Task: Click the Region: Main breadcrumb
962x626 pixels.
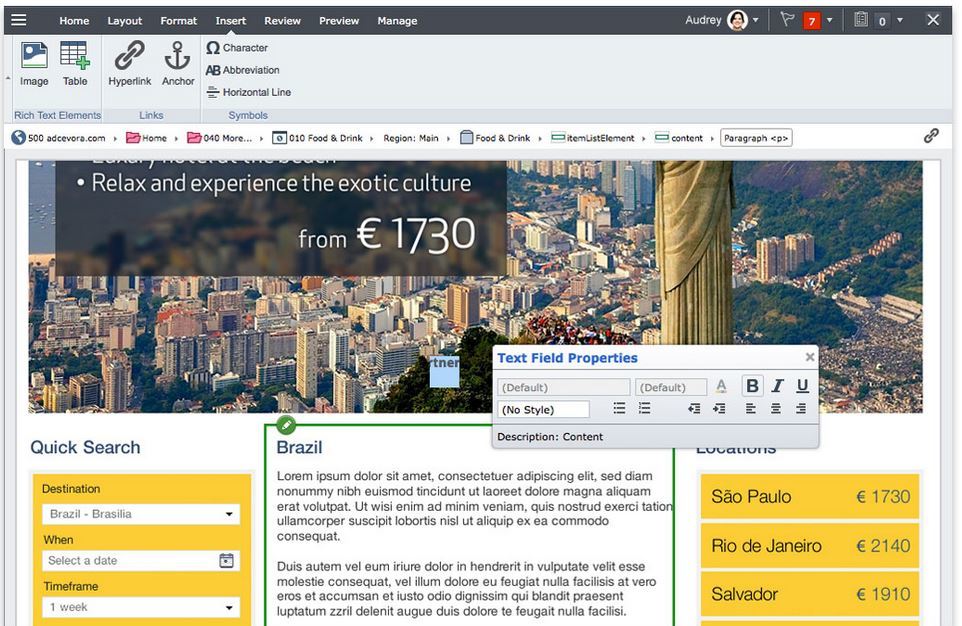Action: pos(411,138)
